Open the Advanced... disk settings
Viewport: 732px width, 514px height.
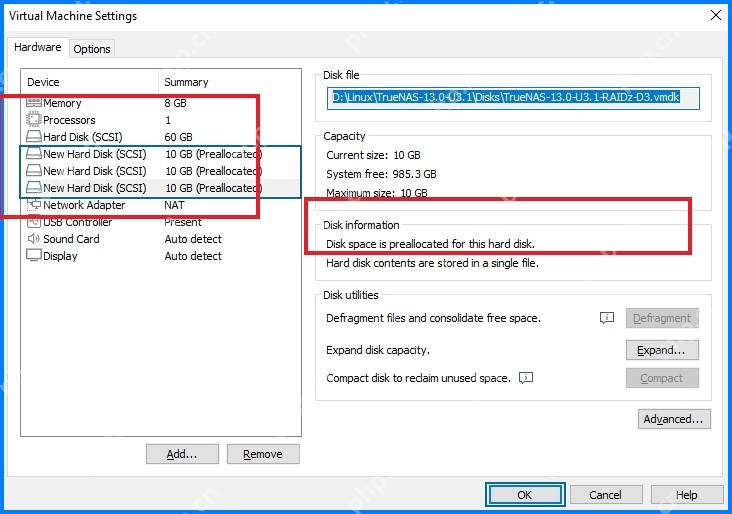coord(674,419)
